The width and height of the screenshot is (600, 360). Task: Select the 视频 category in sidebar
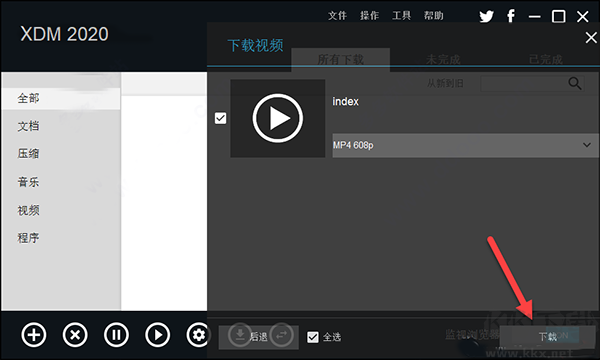[28, 210]
